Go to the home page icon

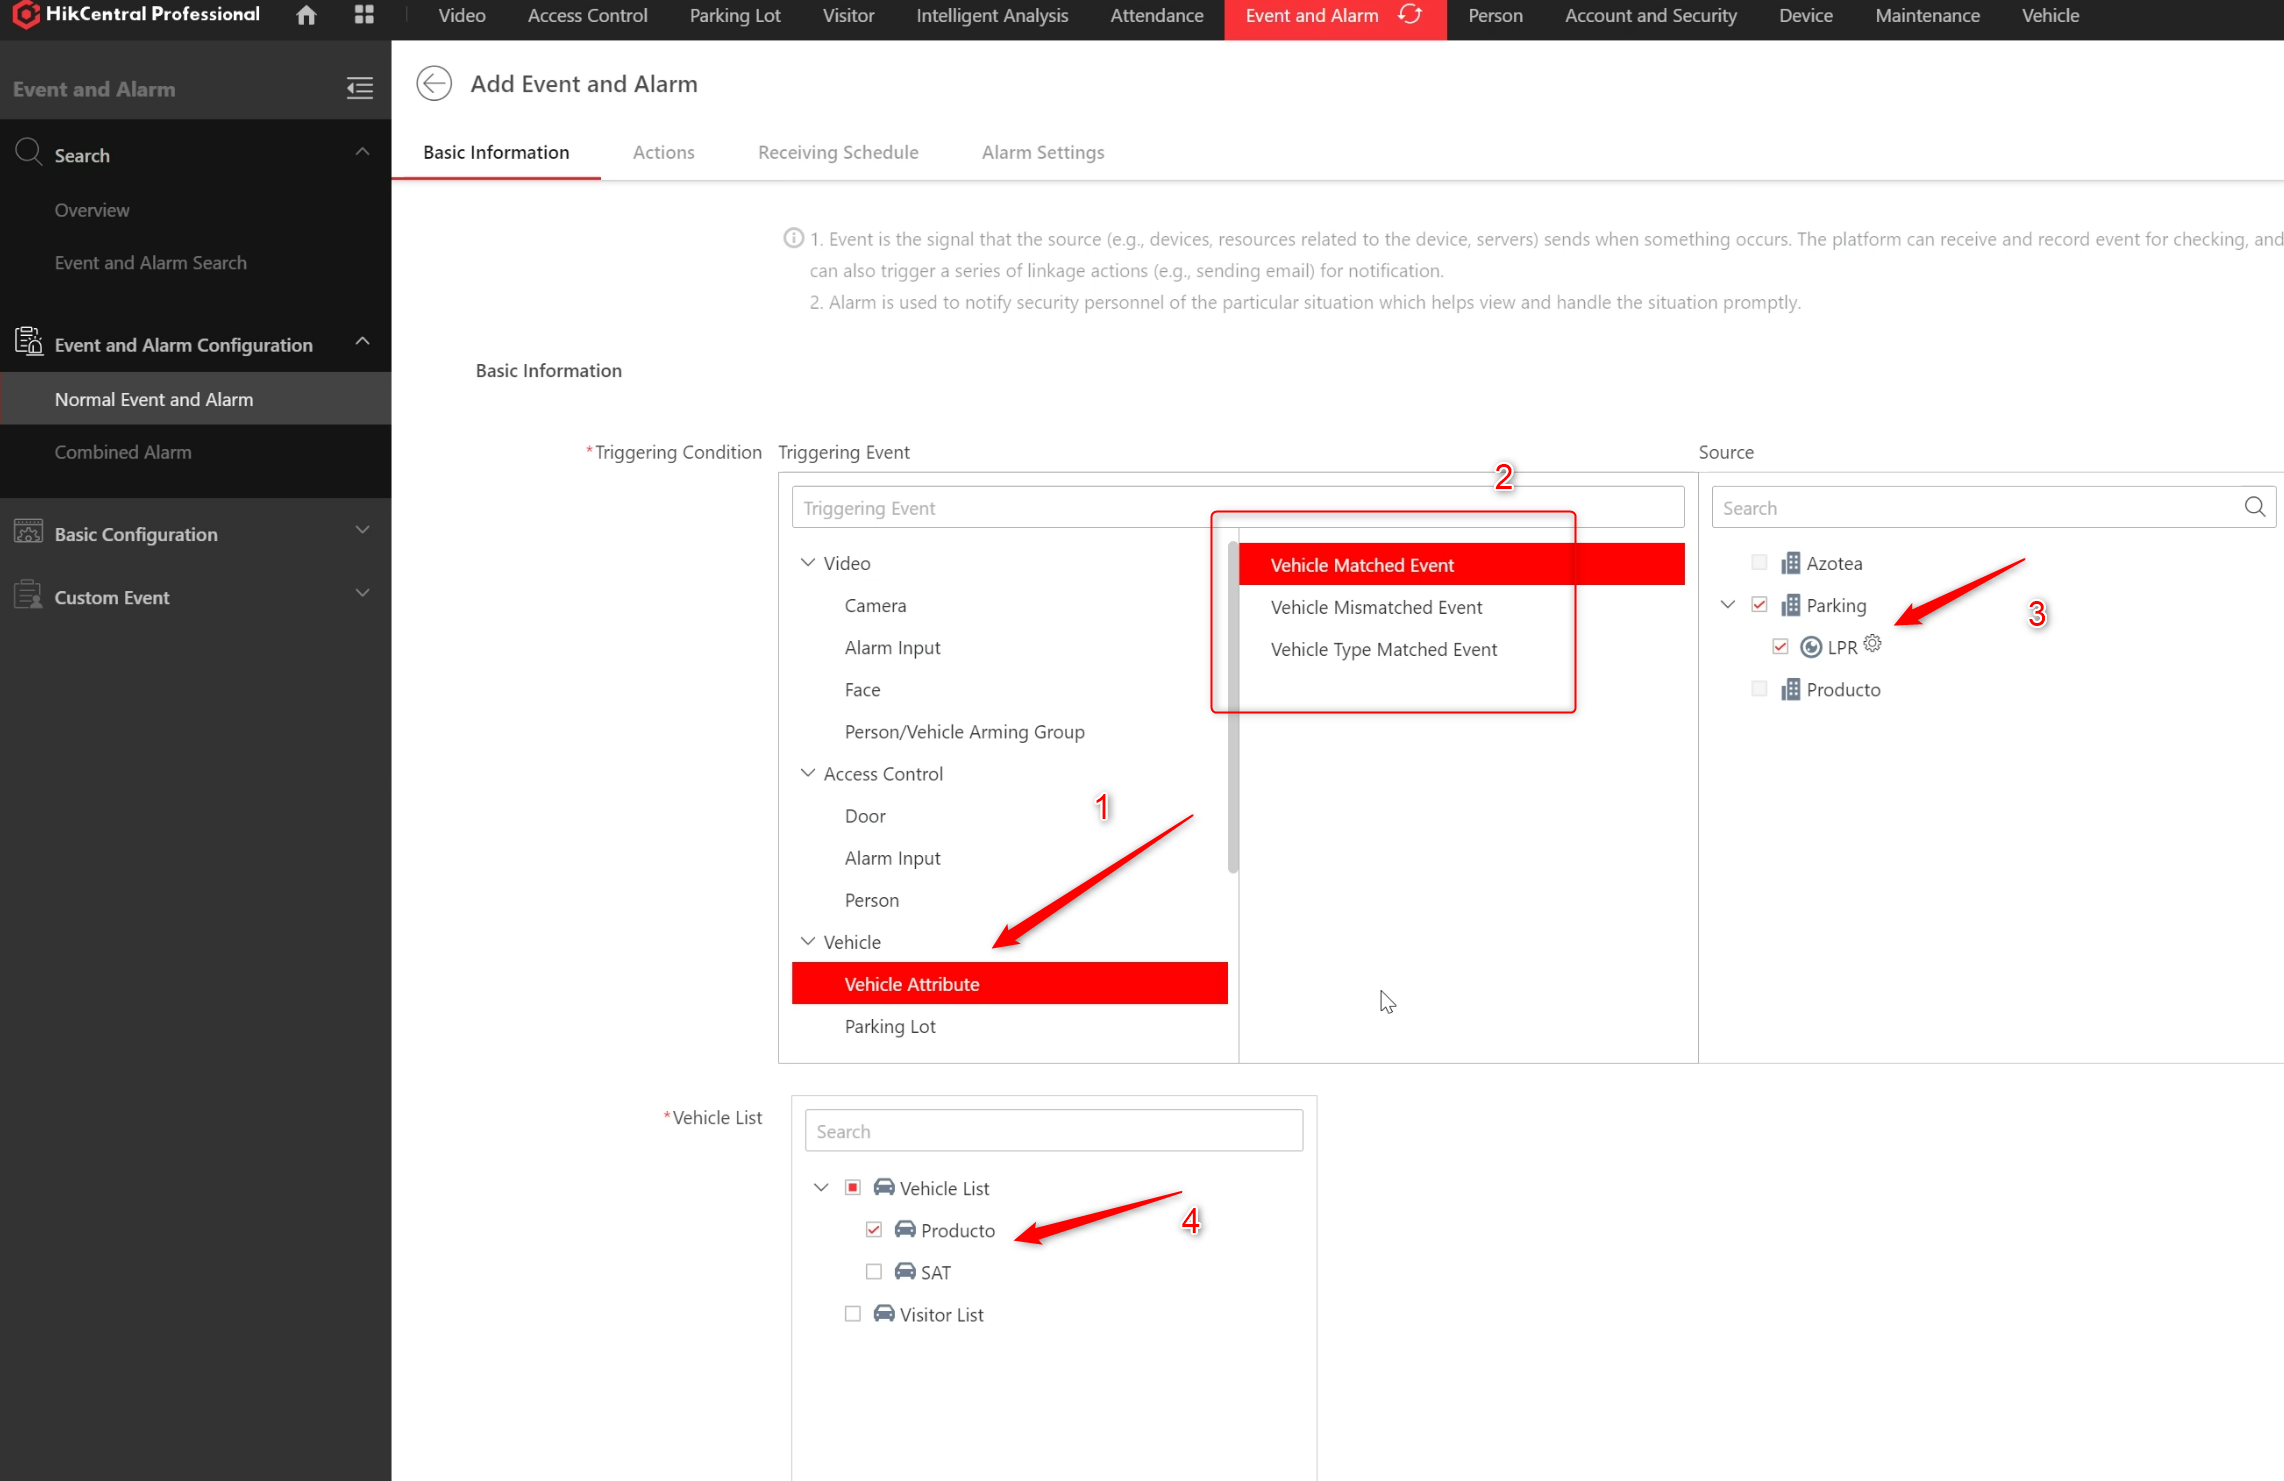point(306,15)
